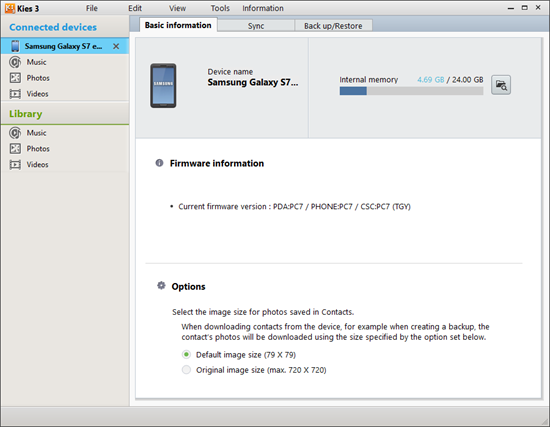Open the File menu
The image size is (550, 427).
92,8
